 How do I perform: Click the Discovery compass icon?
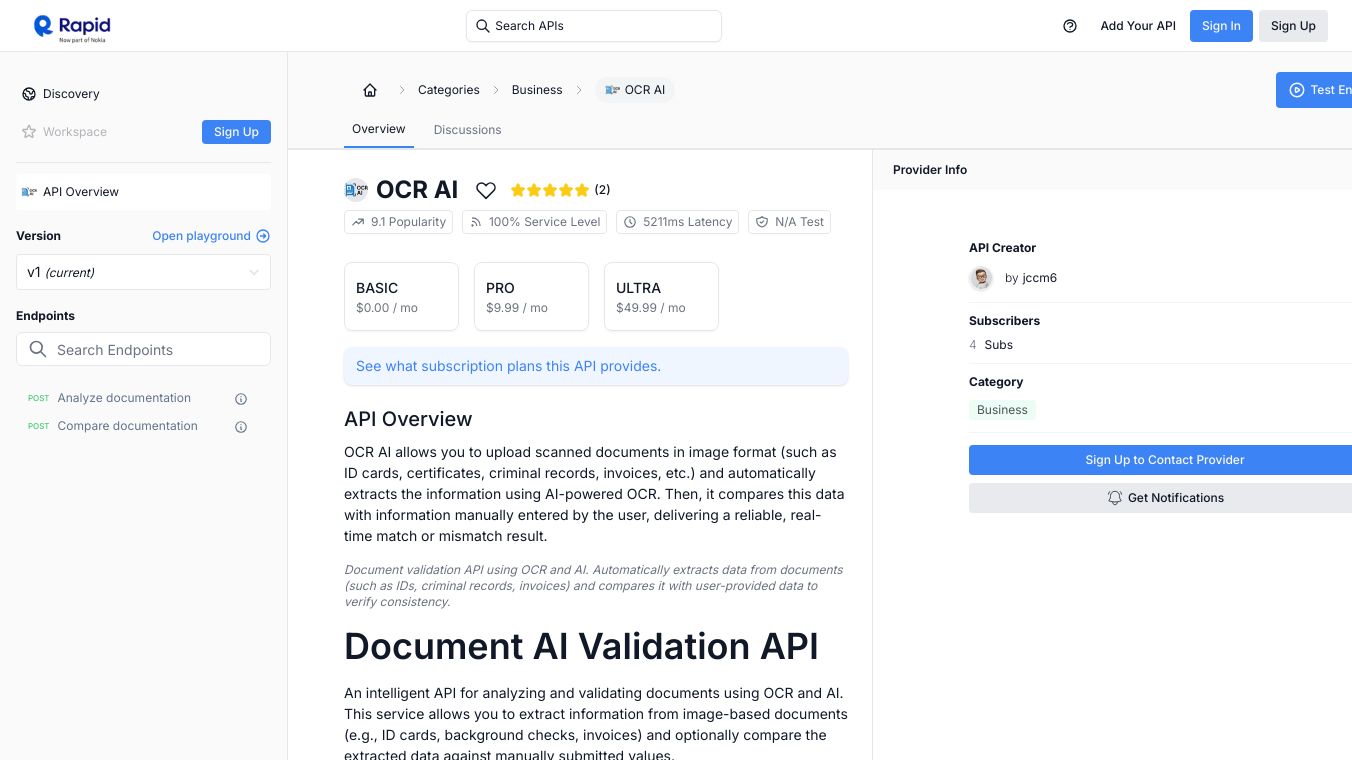(x=29, y=94)
